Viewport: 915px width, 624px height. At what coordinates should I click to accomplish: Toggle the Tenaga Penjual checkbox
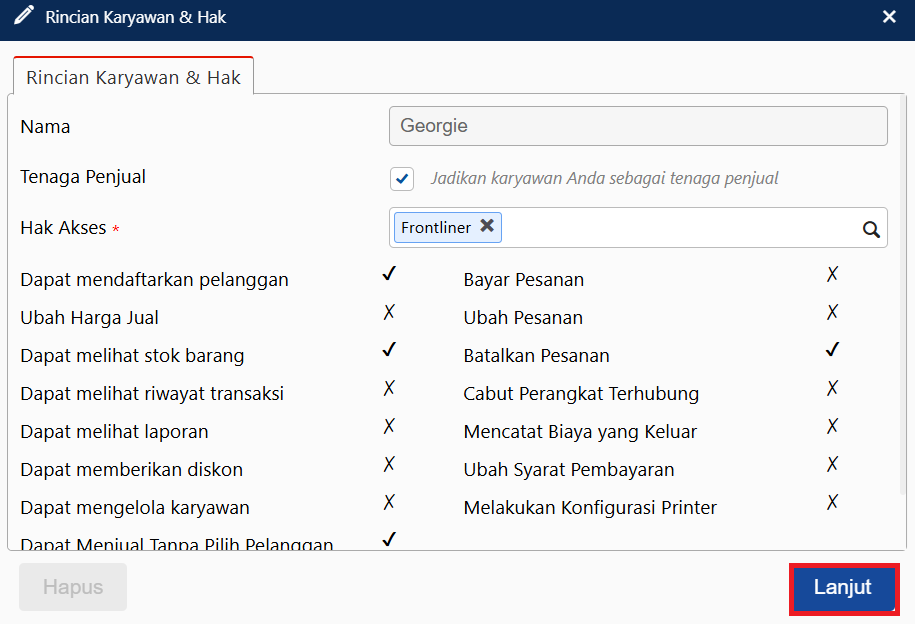(402, 179)
